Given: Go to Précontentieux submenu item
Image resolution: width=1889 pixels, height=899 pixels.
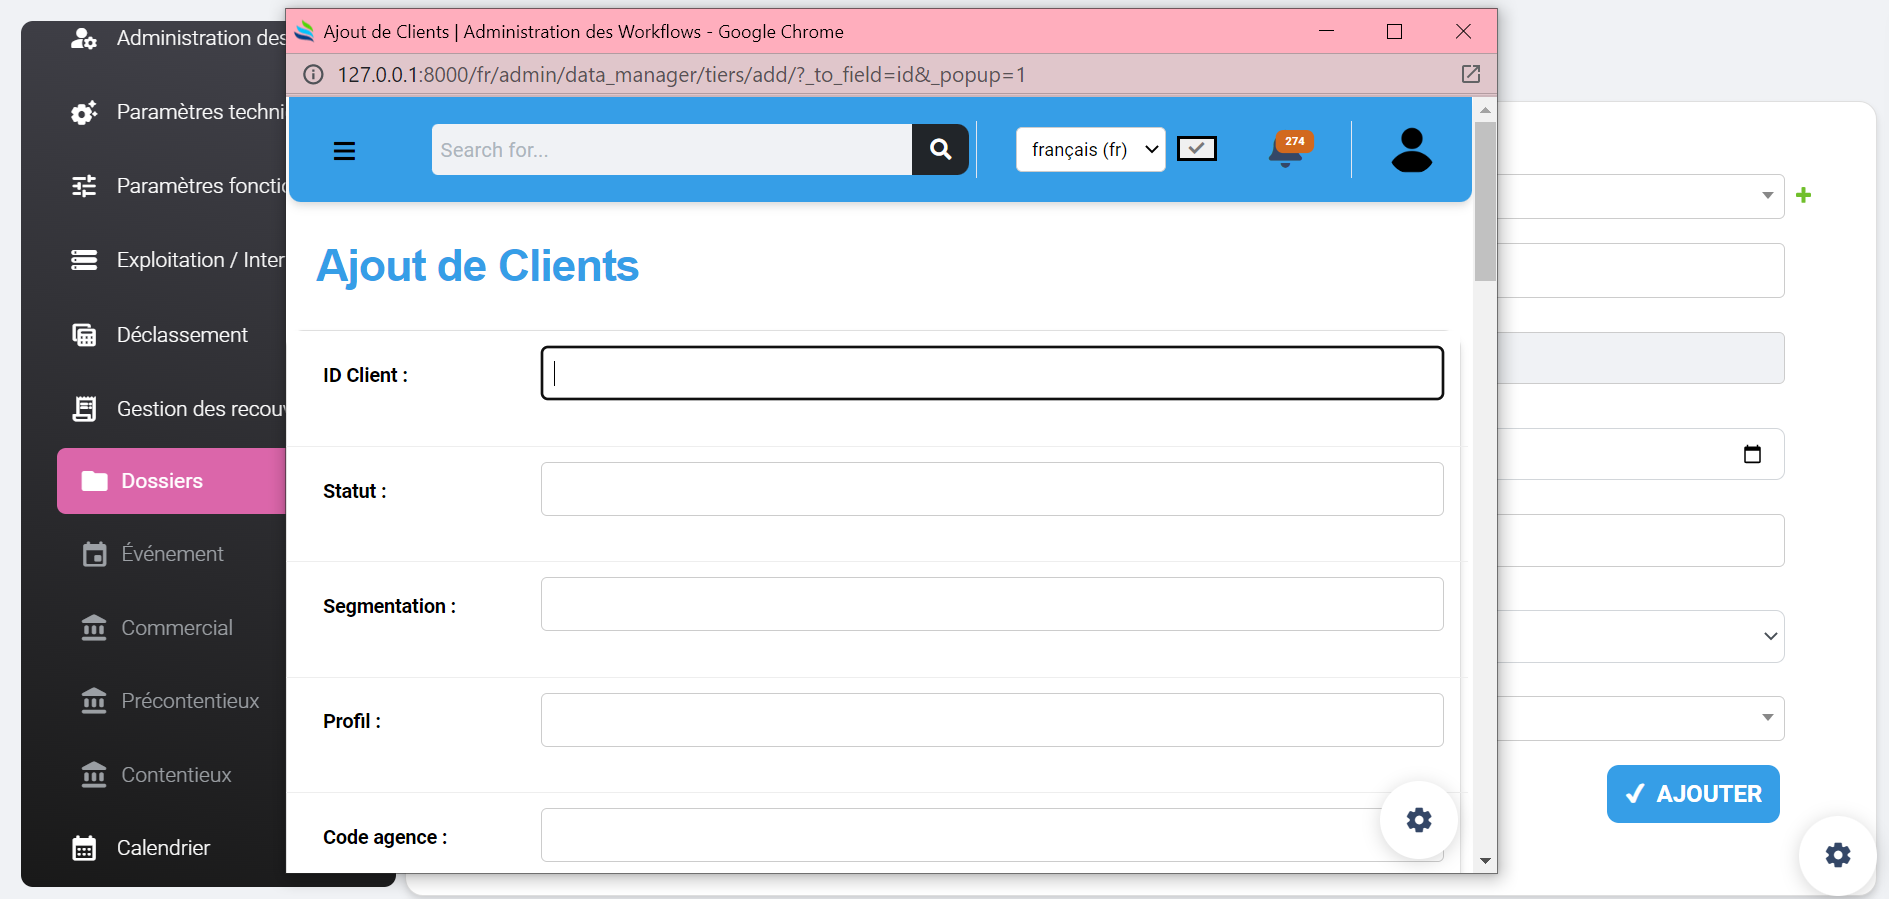Looking at the screenshot, I should coord(190,701).
